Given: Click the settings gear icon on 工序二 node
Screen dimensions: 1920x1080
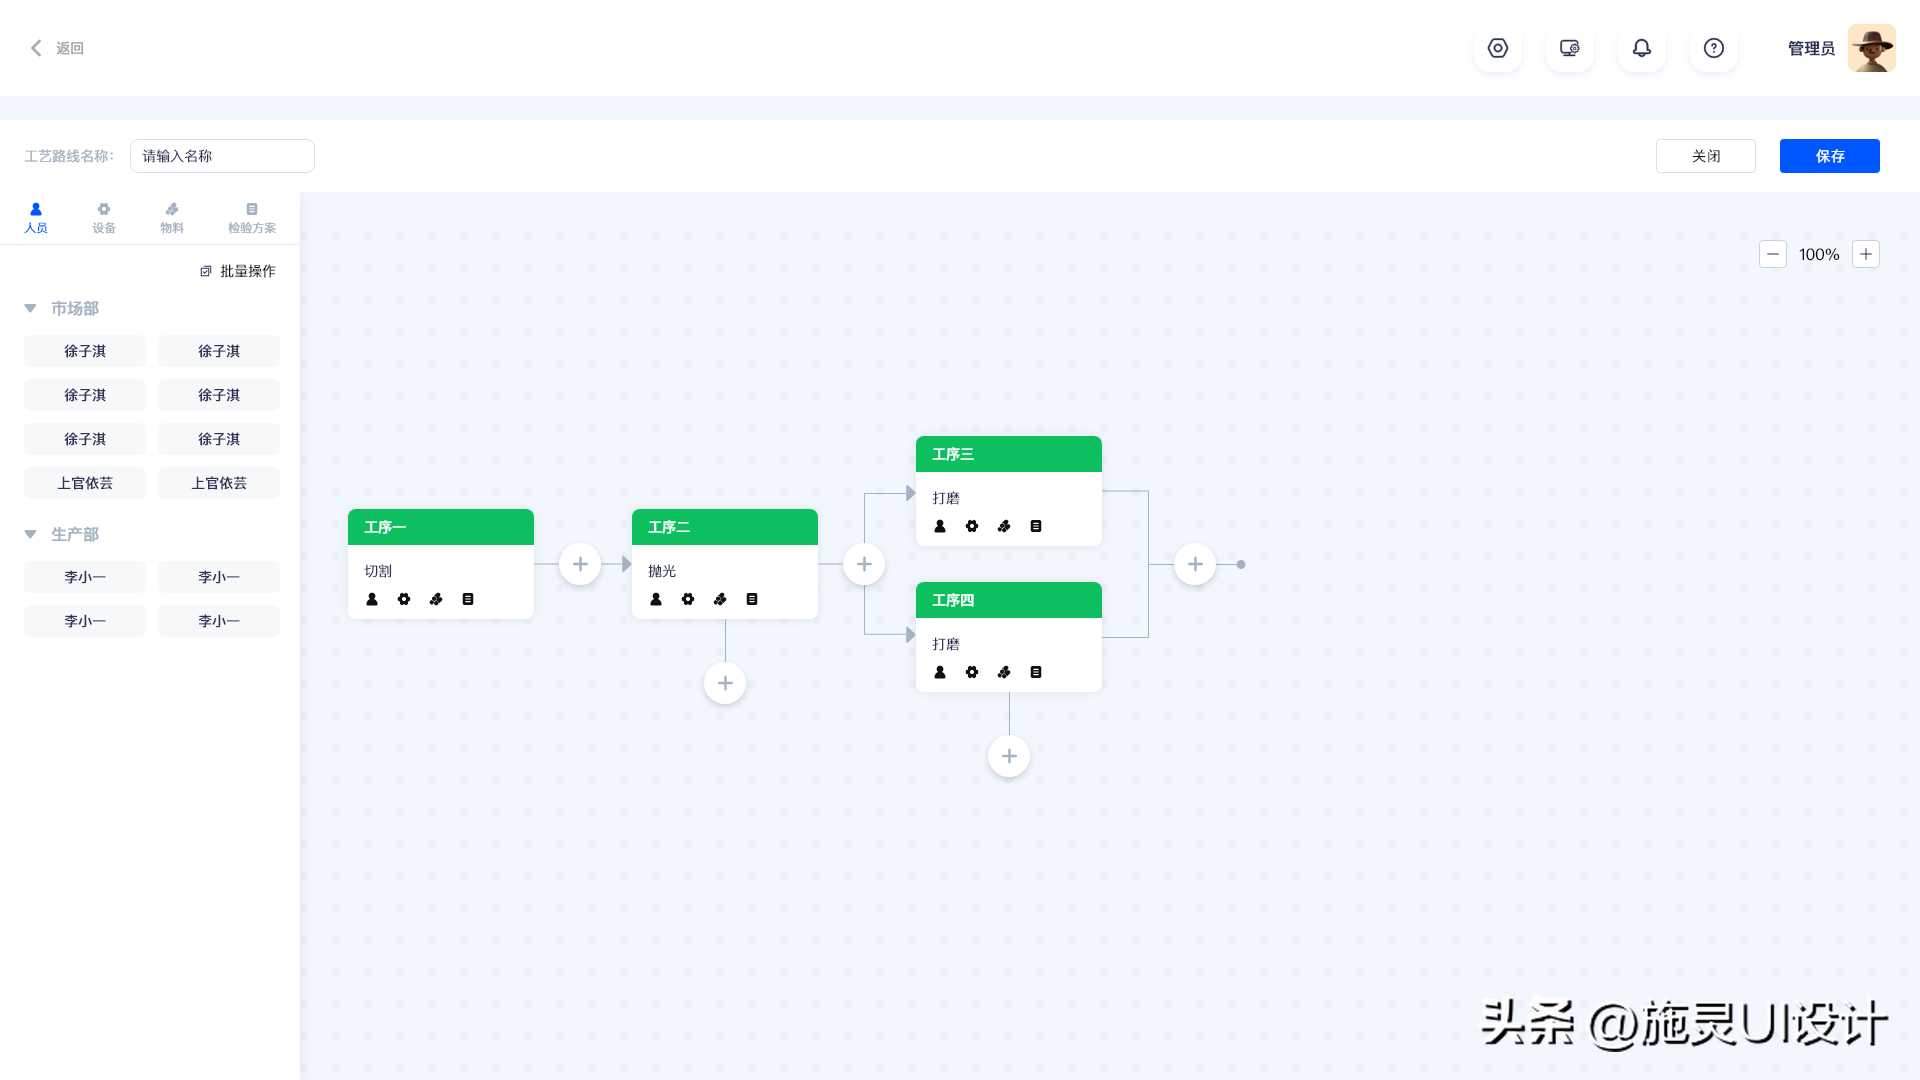Looking at the screenshot, I should coord(687,599).
